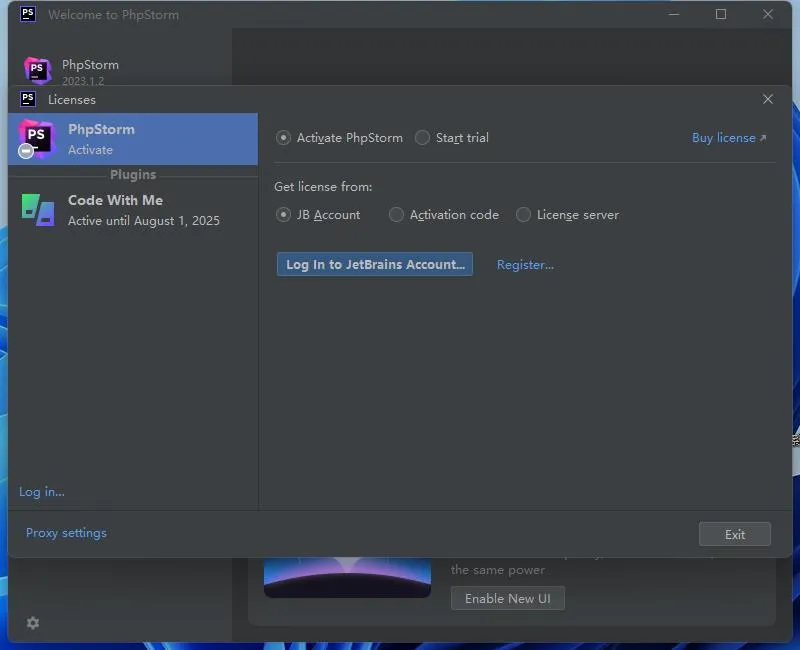Open Proxy settings
The image size is (800, 650).
click(x=66, y=533)
